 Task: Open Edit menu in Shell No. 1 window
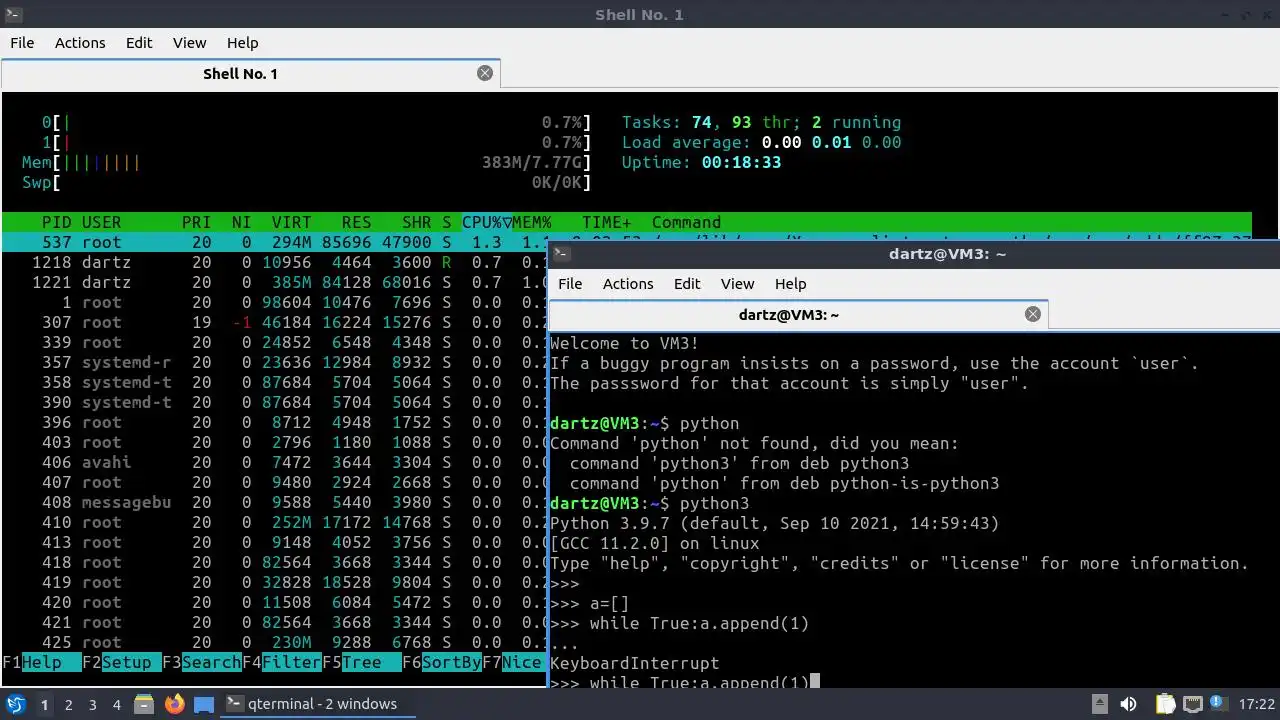tap(139, 42)
